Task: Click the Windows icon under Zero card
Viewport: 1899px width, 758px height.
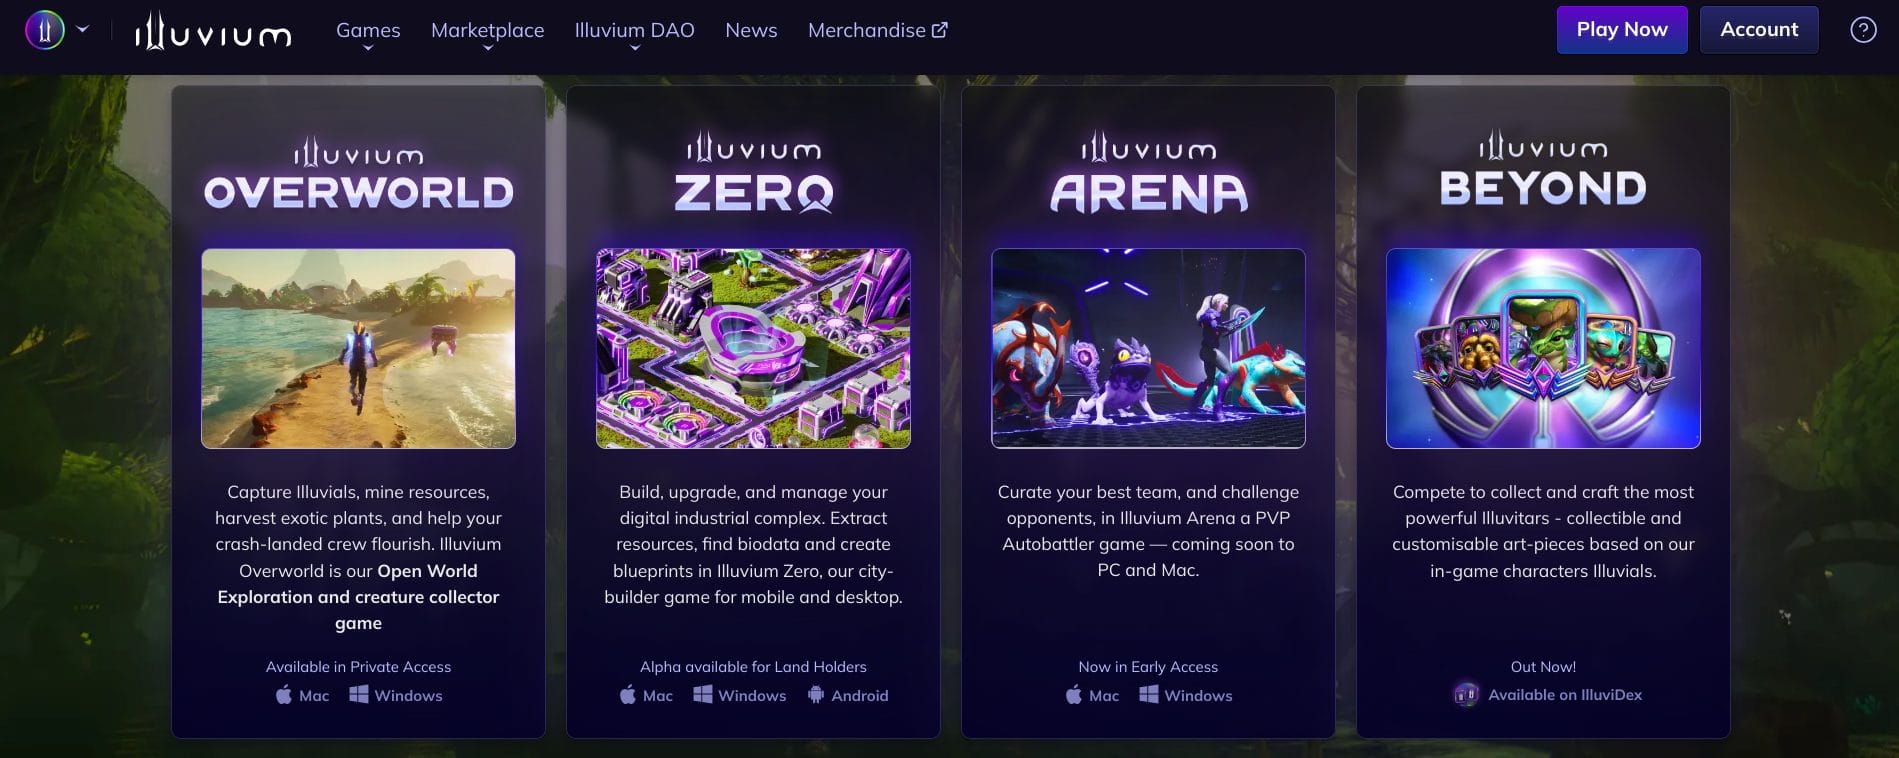Action: coord(703,694)
